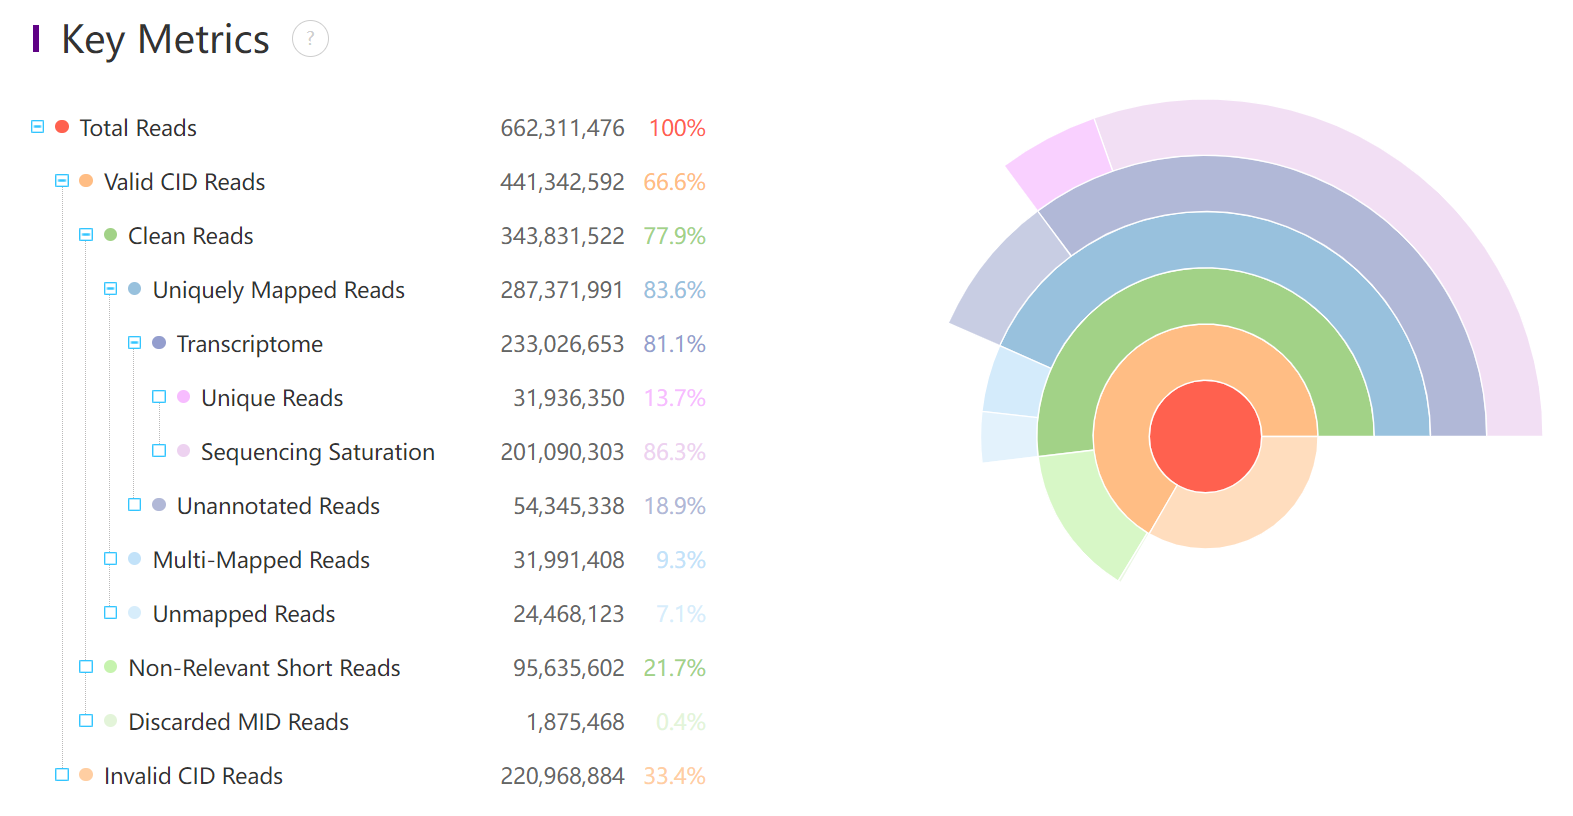Click the value 201,090,303

point(562,452)
